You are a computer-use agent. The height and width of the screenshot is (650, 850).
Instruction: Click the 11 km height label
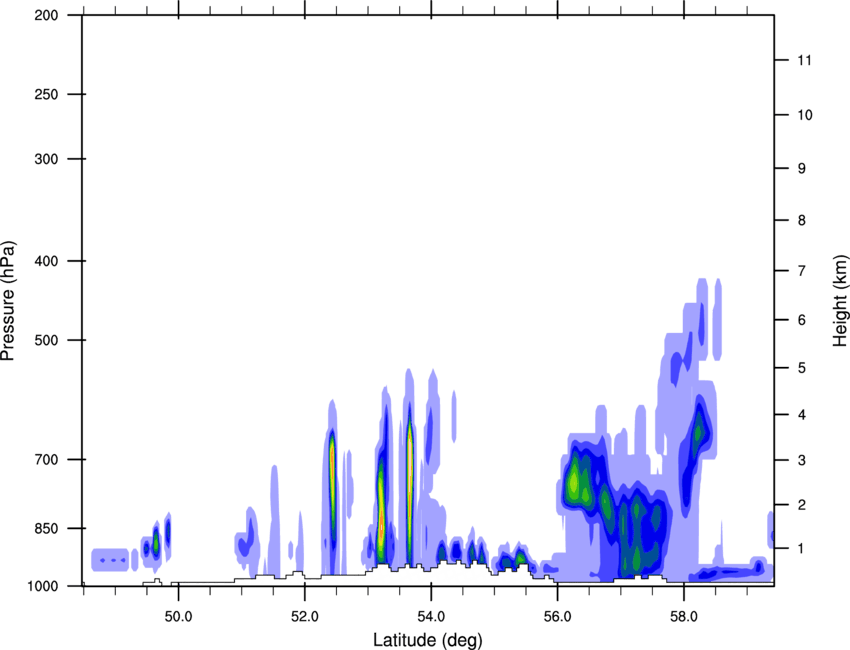pos(805,60)
